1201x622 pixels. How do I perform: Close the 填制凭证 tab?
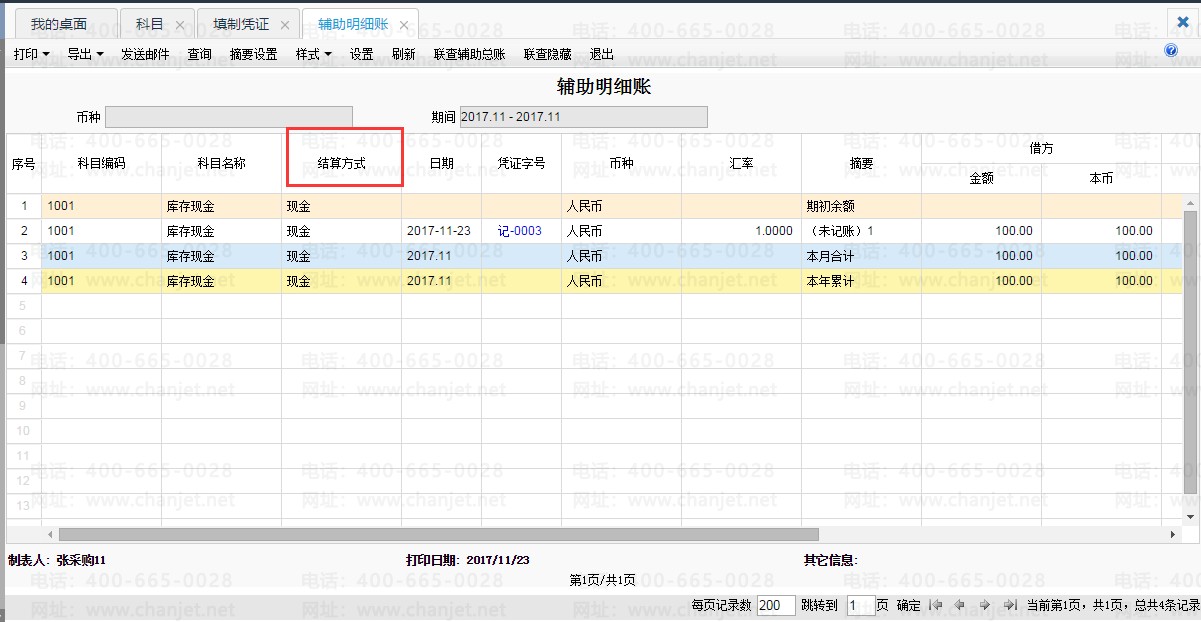[285, 24]
